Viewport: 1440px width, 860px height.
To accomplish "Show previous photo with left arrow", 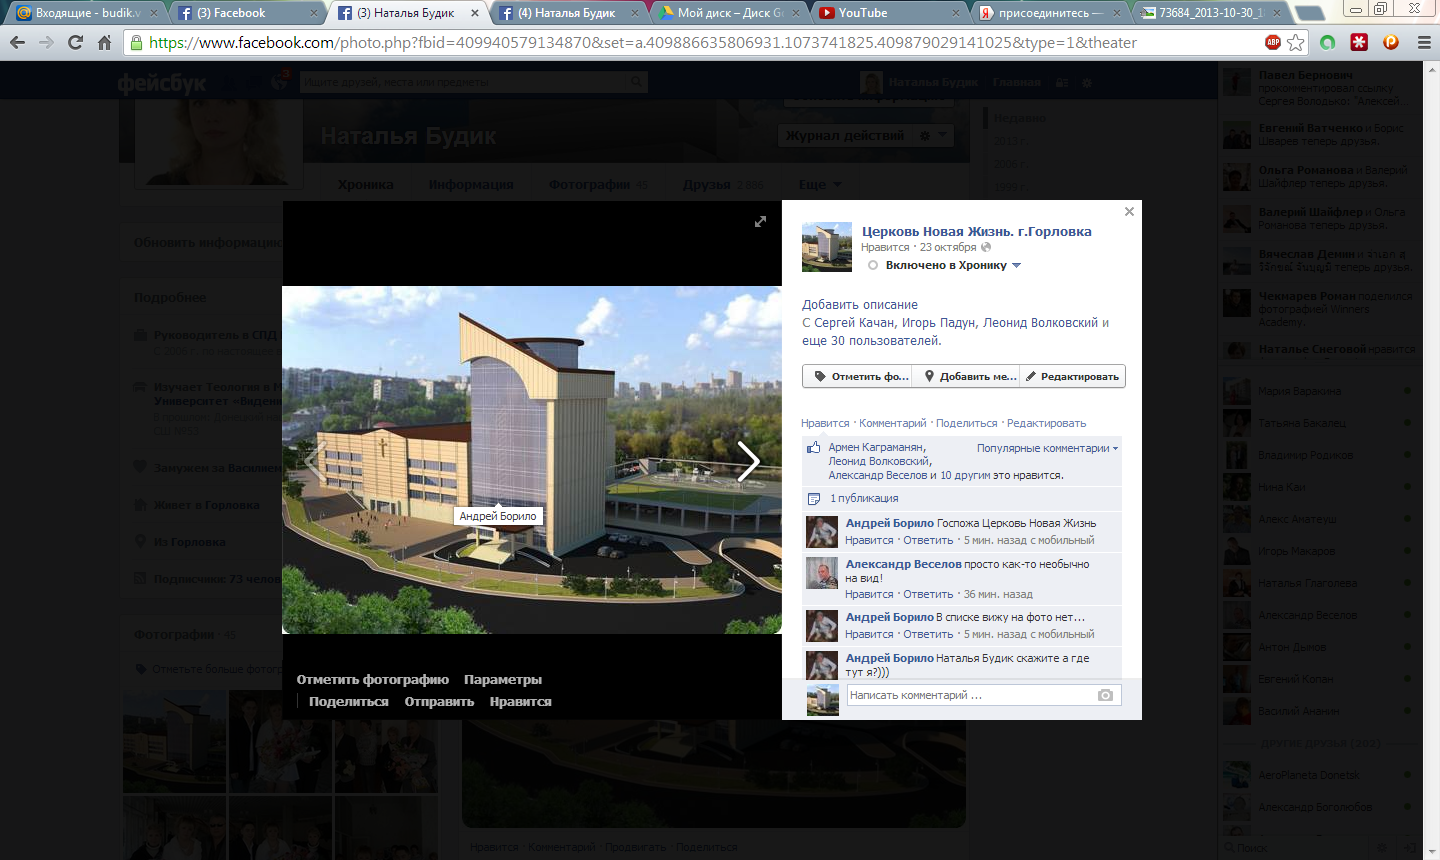I will point(315,461).
